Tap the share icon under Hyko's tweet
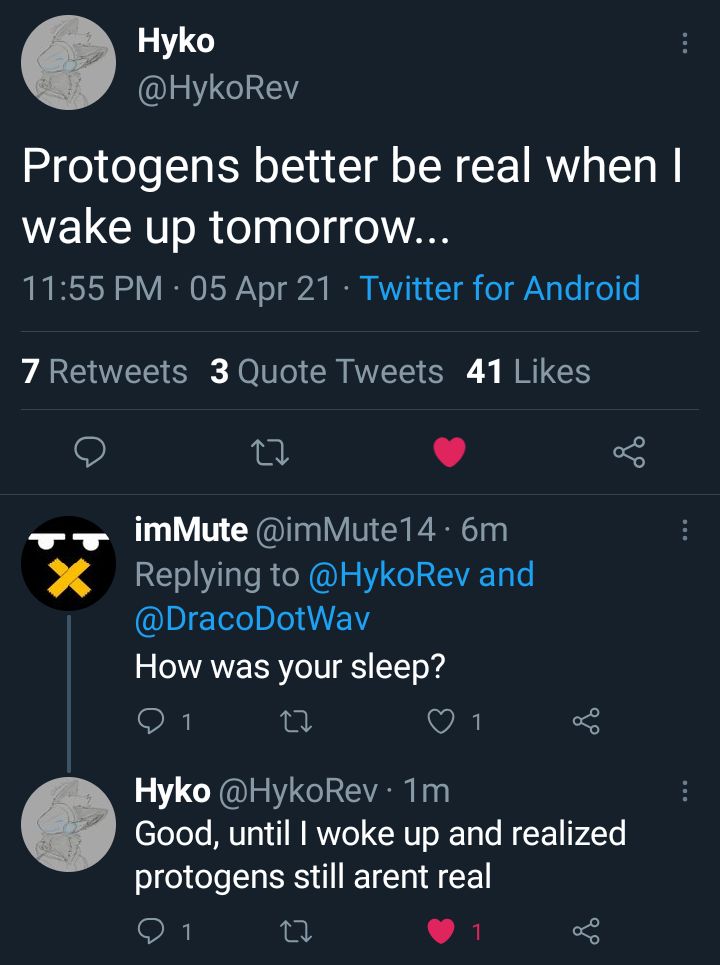 630,452
